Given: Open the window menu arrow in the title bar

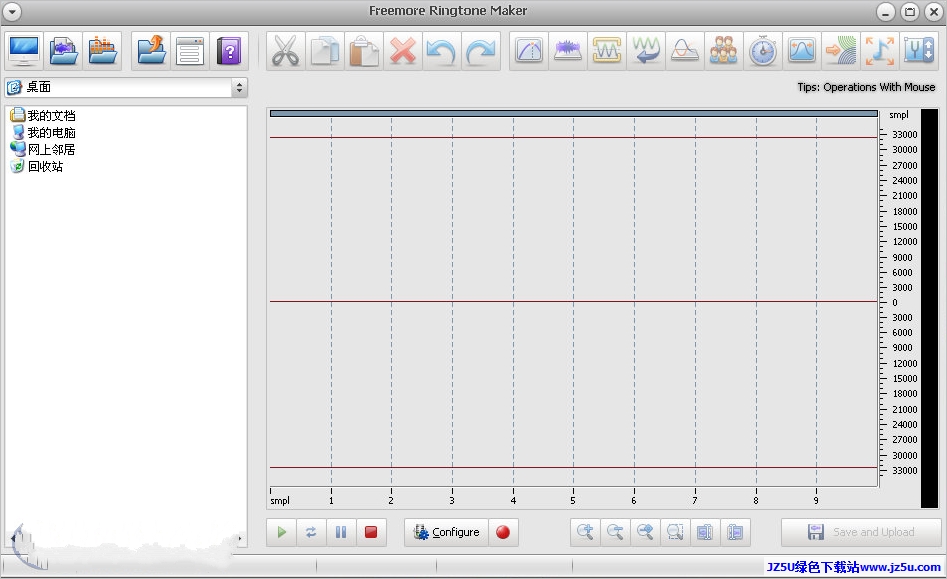Looking at the screenshot, I should (x=11, y=11).
